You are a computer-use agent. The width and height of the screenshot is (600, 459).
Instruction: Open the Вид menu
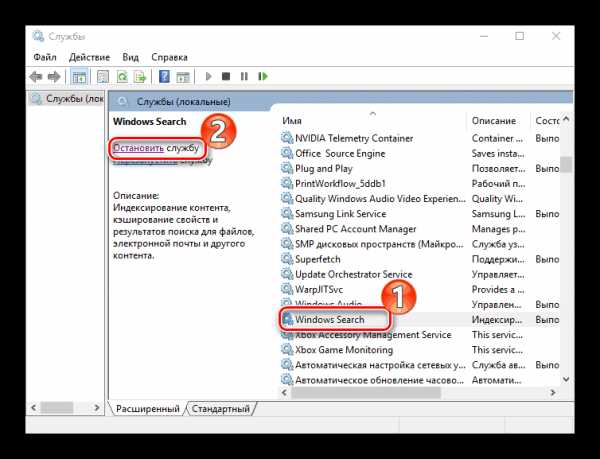130,57
